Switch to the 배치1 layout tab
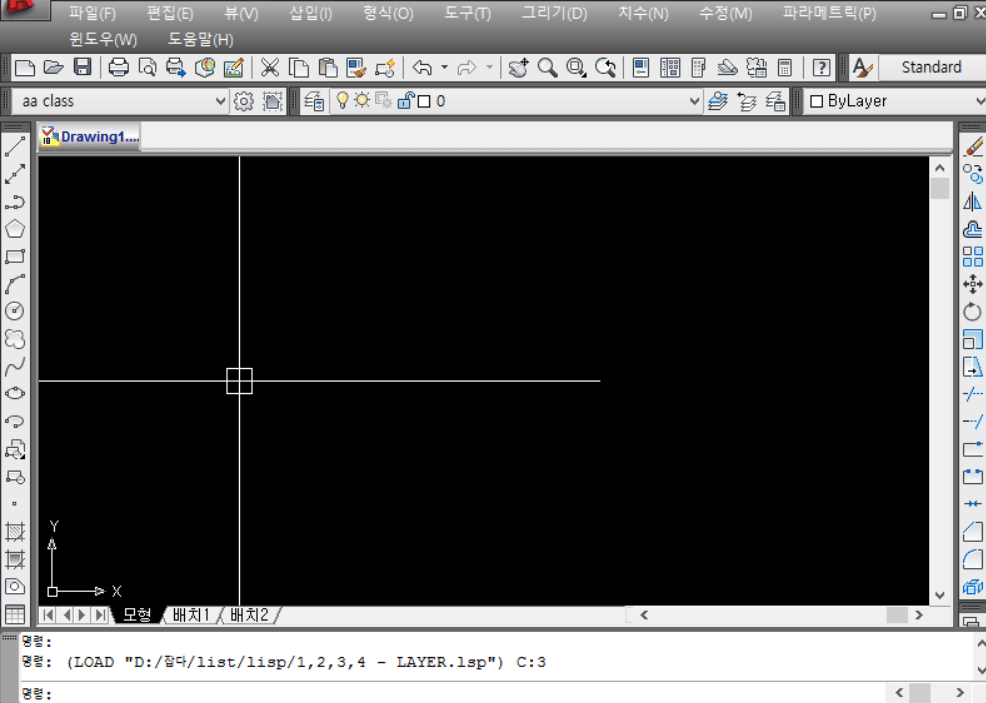Image resolution: width=986 pixels, height=703 pixels. [x=191, y=615]
